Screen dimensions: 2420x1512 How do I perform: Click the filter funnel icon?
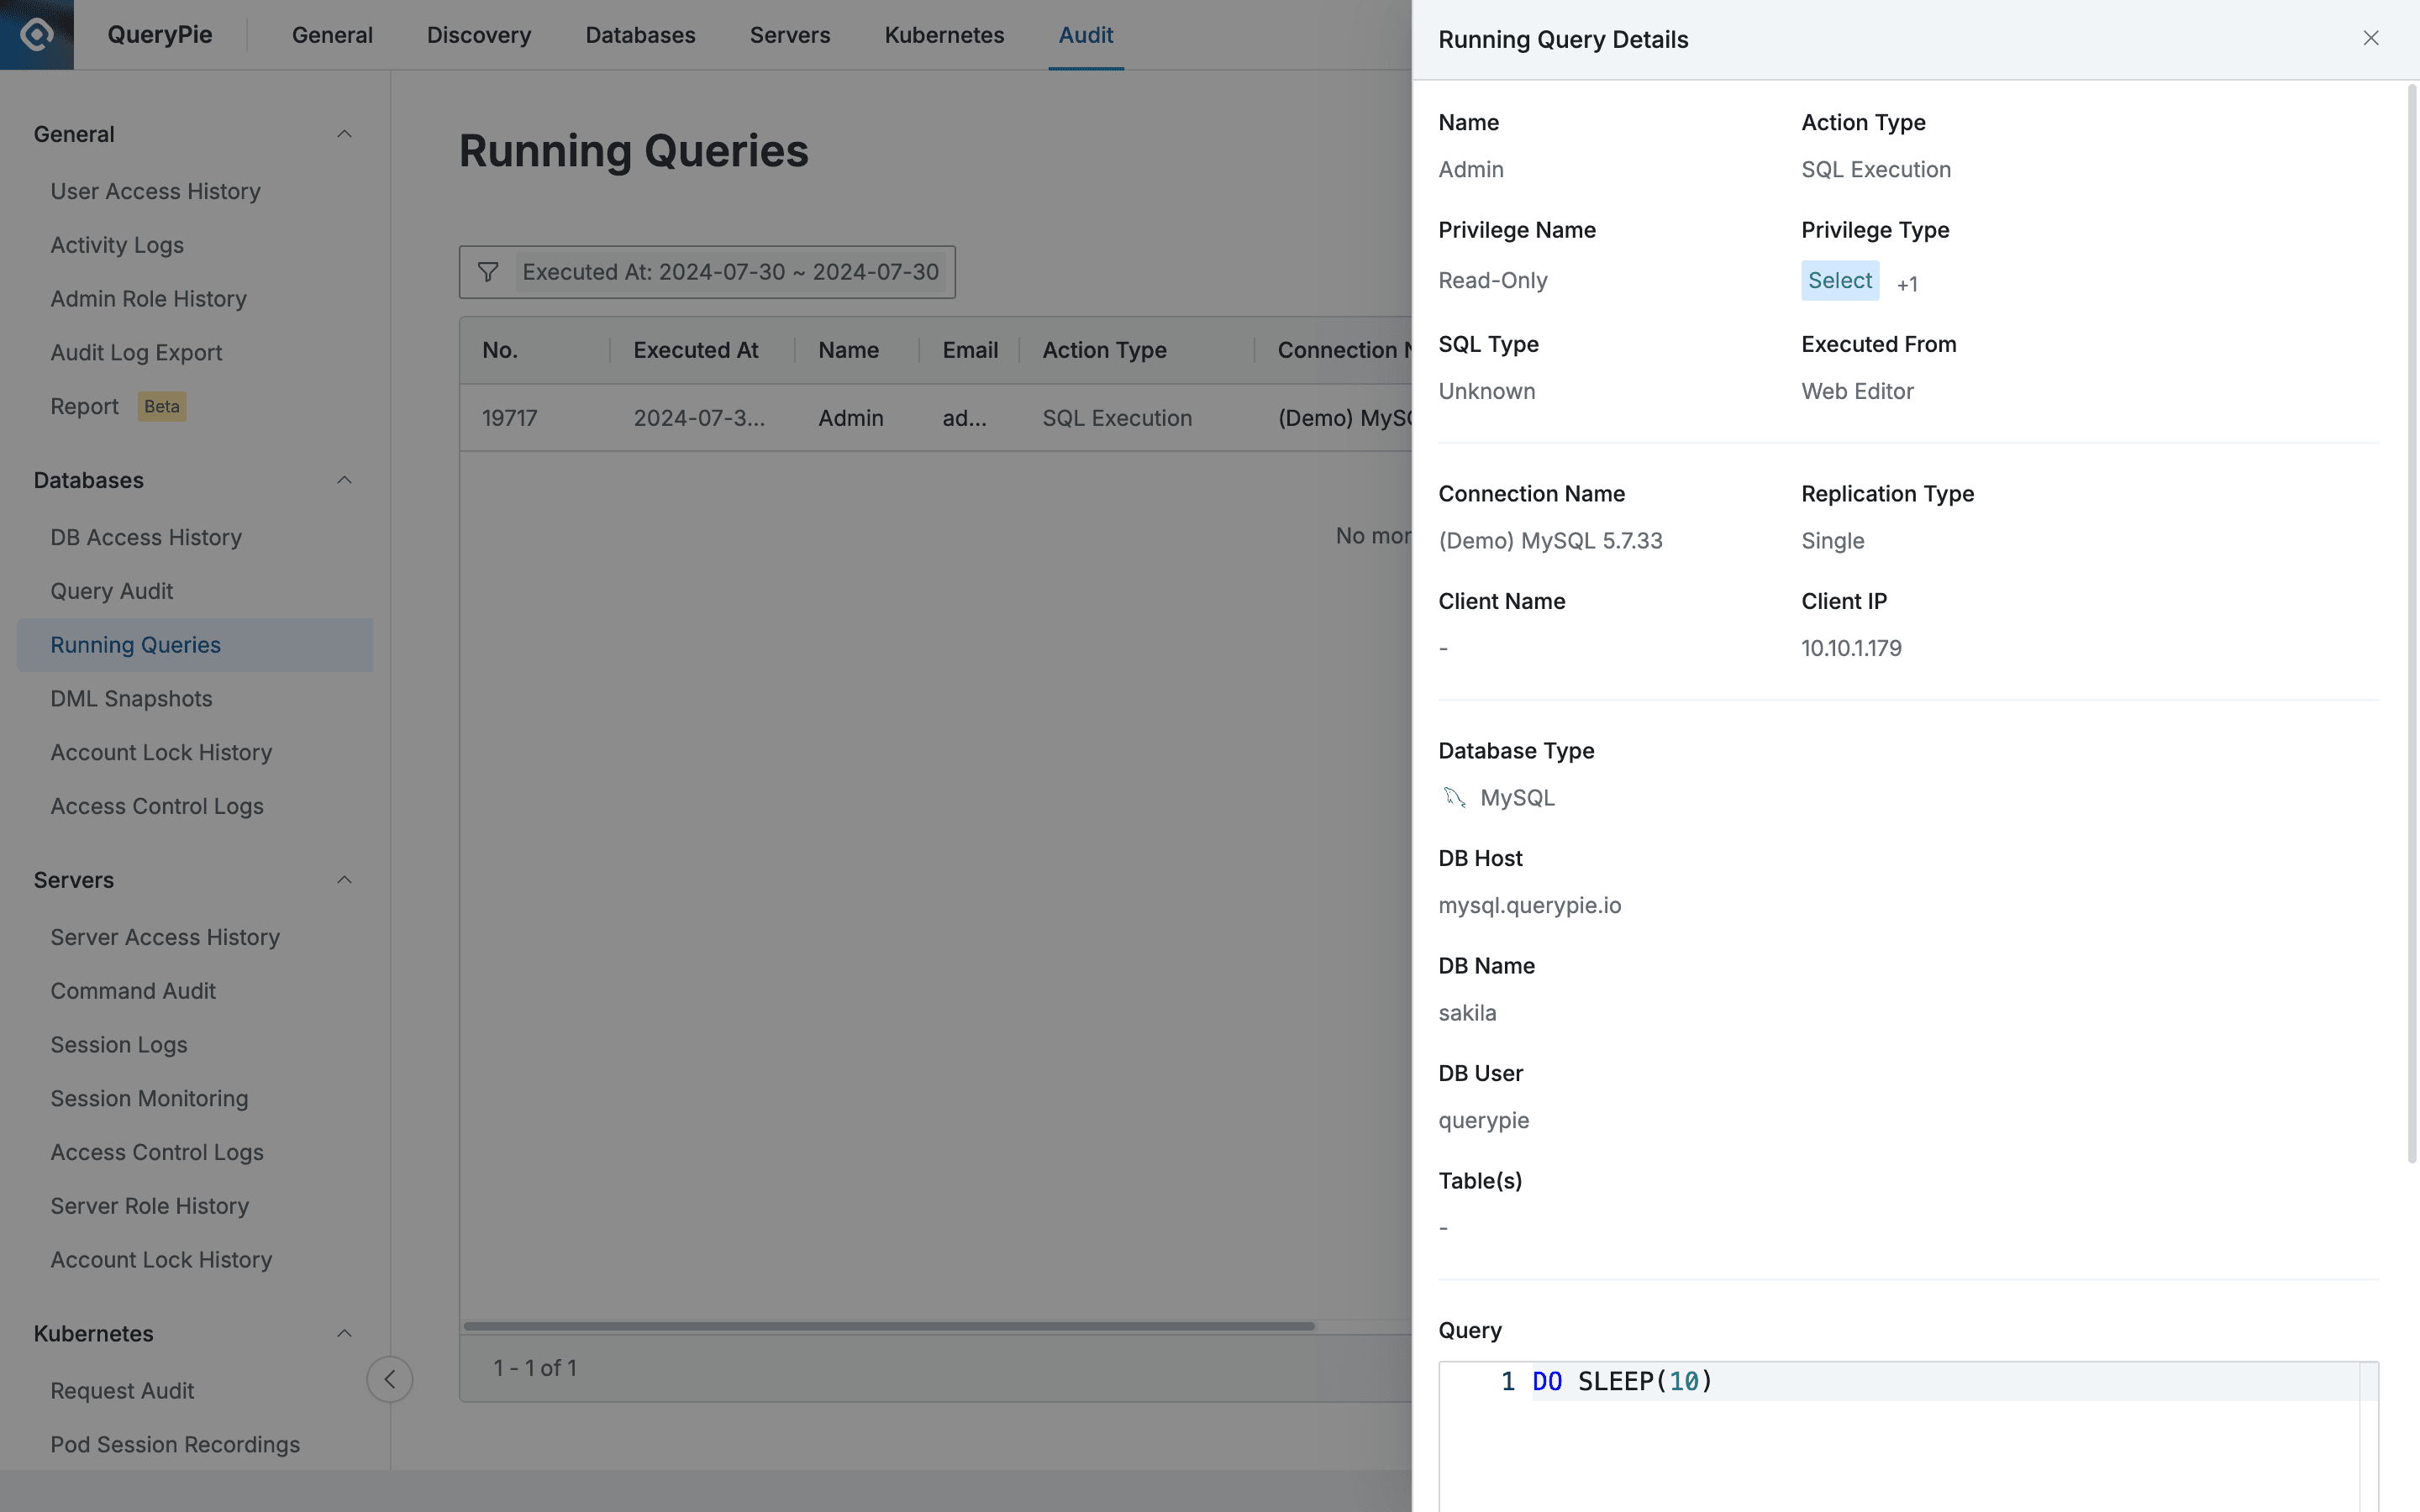pyautogui.click(x=490, y=271)
